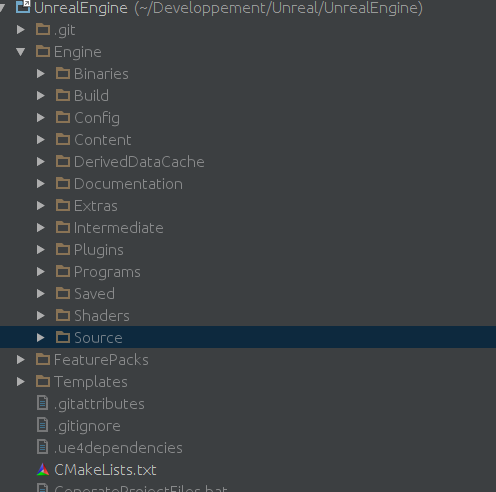The height and width of the screenshot is (492, 496).
Task: Click the Programs folder icon
Action: point(63,271)
